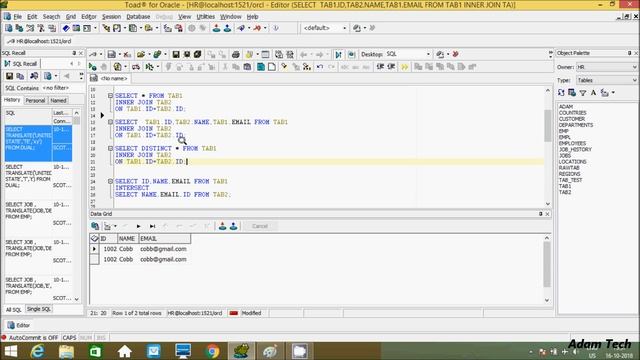The width and height of the screenshot is (640, 360).
Task: Click the SQL Recall history list scrollbar down arrow
Action: (x=76, y=299)
